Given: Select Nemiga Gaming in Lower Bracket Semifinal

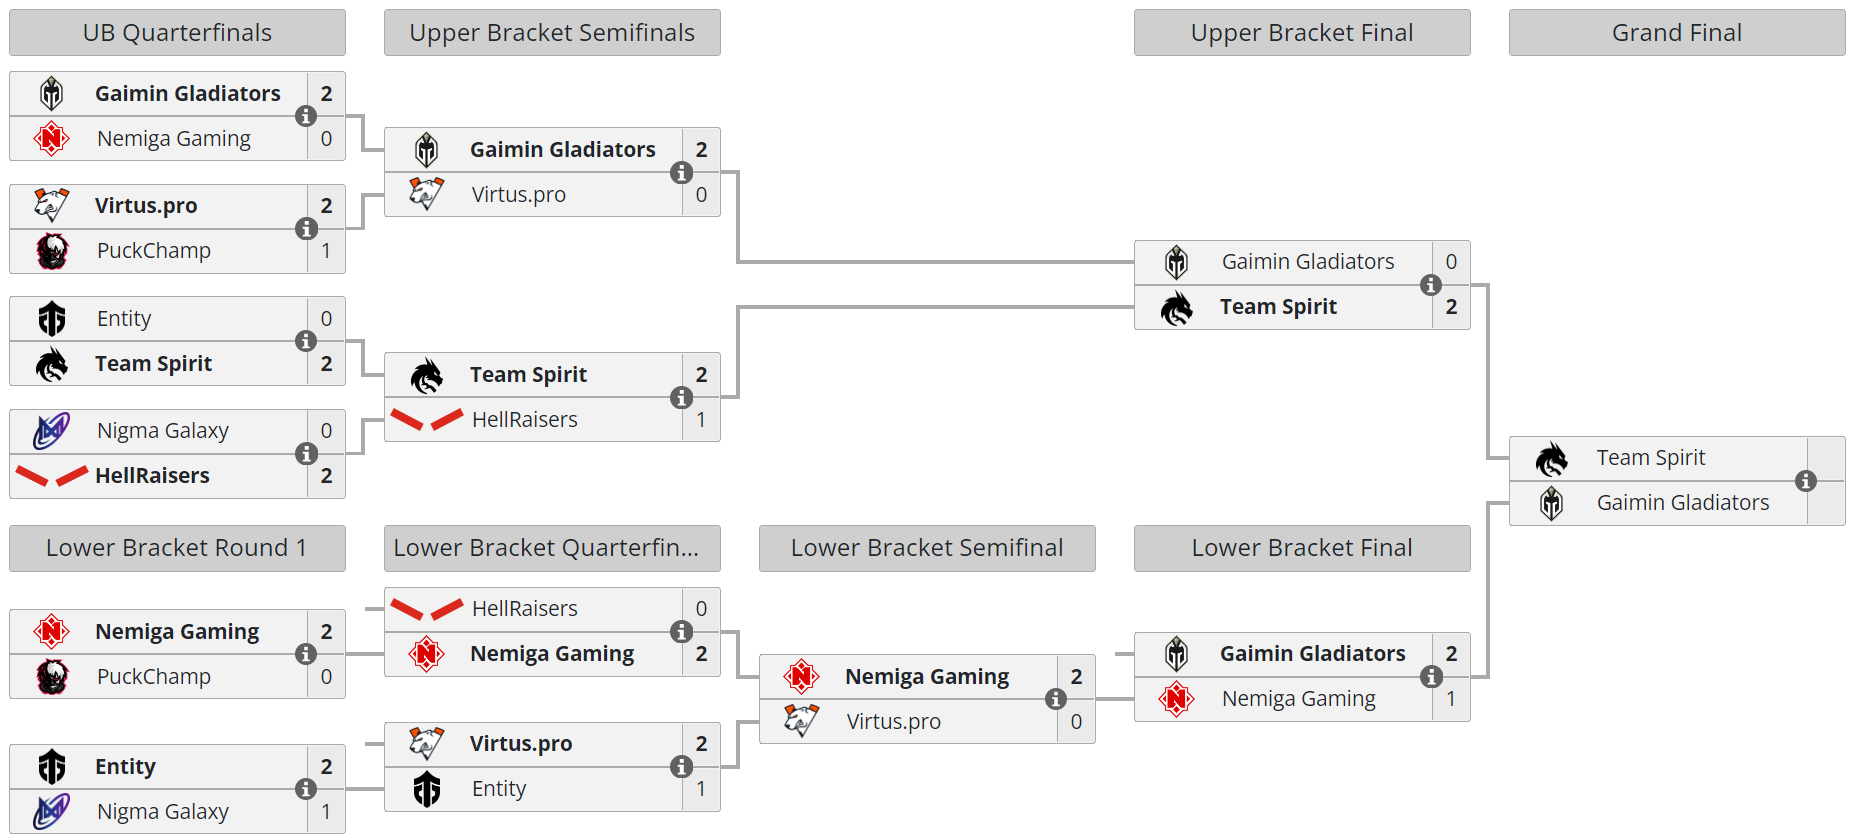Looking at the screenshot, I should [926, 677].
